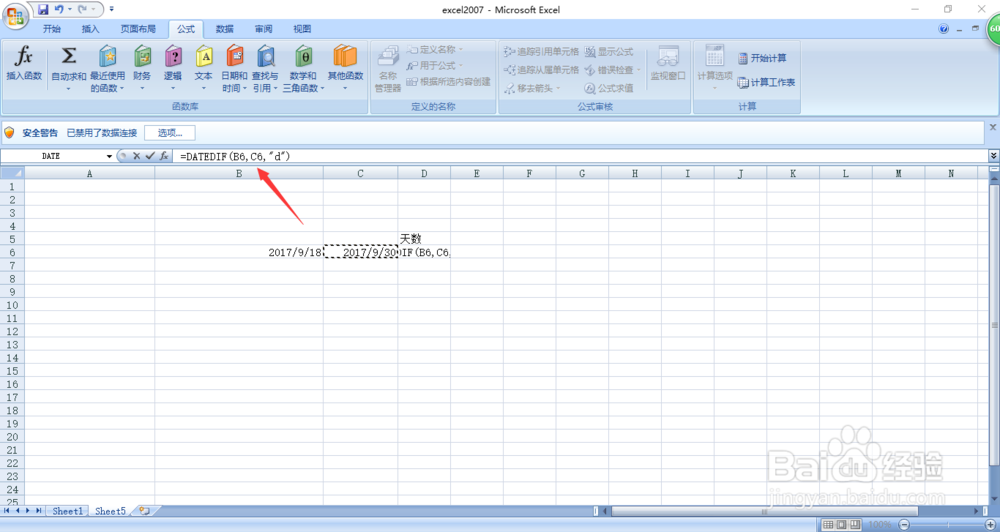This screenshot has height=532, width=1000.
Task: Select cell C6 containing 2017/9/30
Action: (360, 252)
